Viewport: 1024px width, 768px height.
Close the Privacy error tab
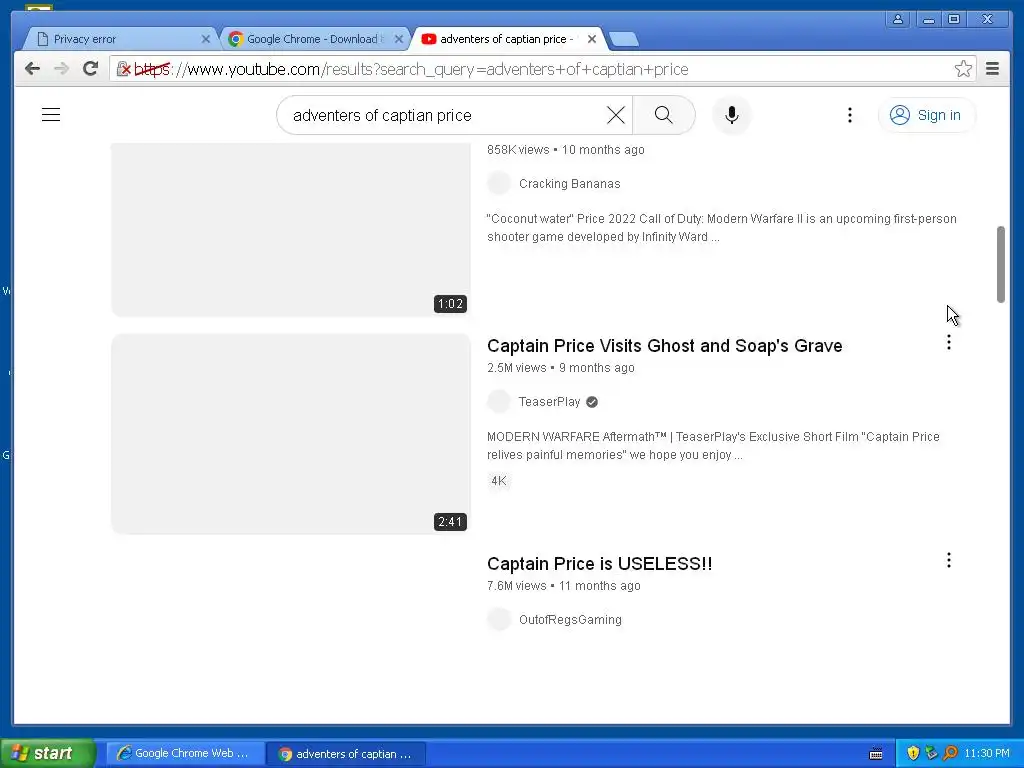pos(206,39)
